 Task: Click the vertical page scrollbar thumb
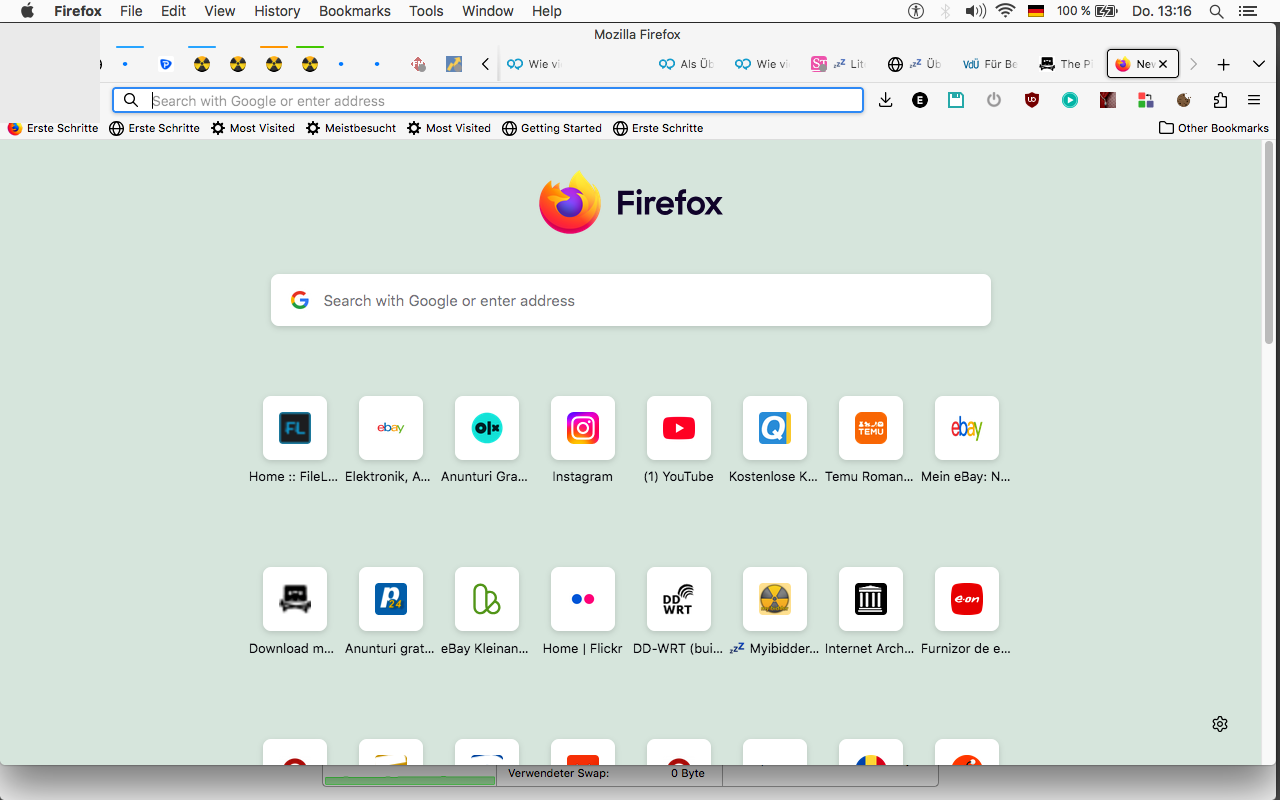coord(1270,243)
